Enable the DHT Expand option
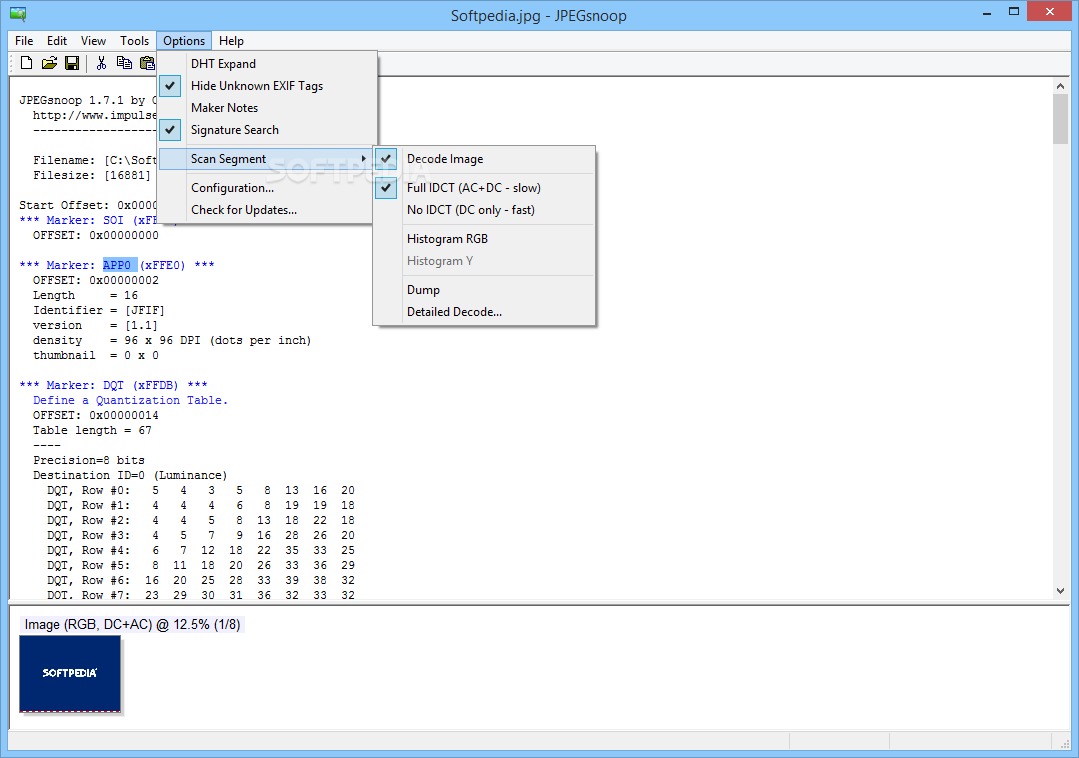This screenshot has height=758, width=1079. pyautogui.click(x=268, y=64)
